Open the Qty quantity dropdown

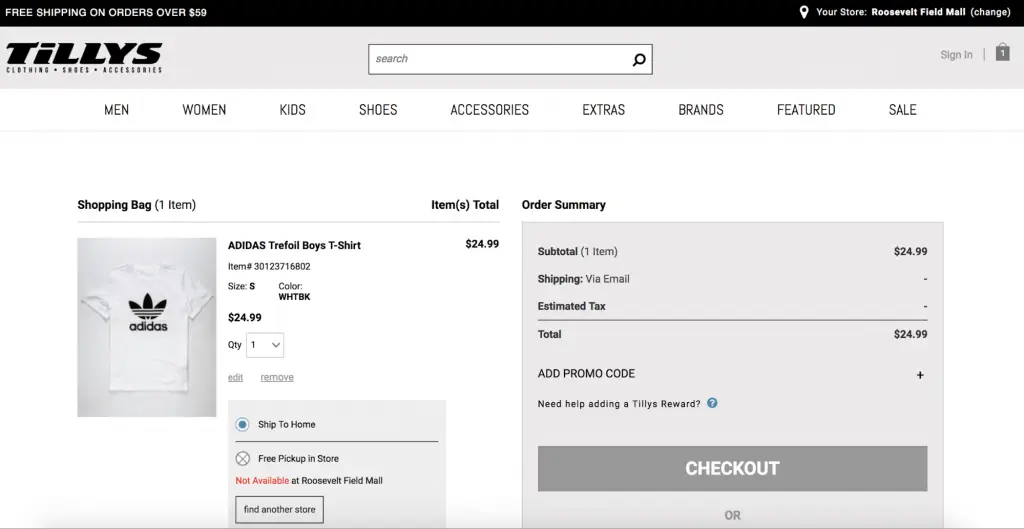tap(264, 345)
